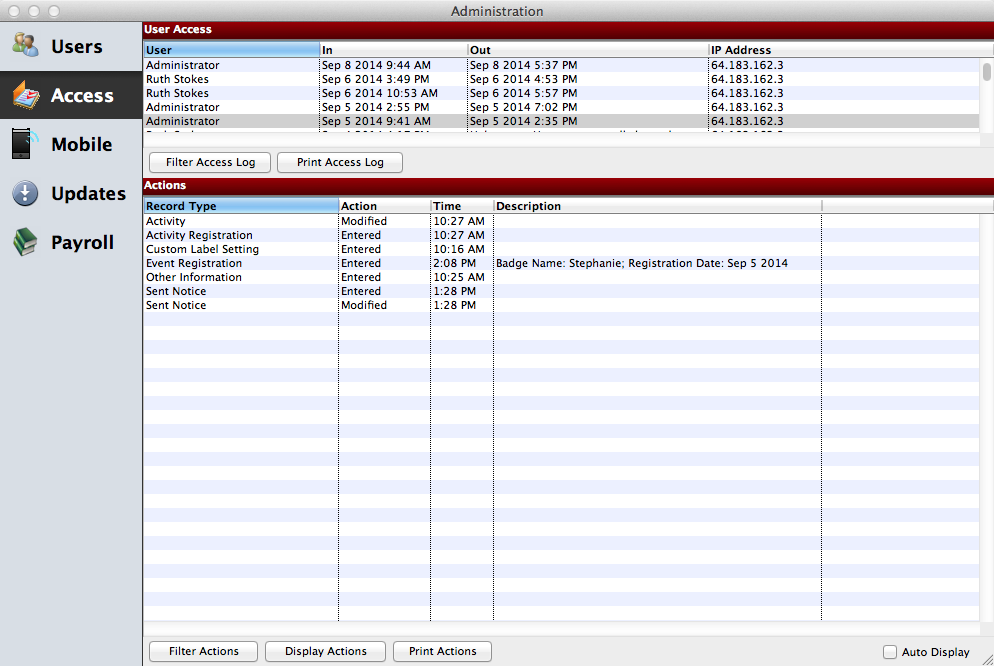Open the Updates section label
Screen dimensions: 994x666
(89, 193)
